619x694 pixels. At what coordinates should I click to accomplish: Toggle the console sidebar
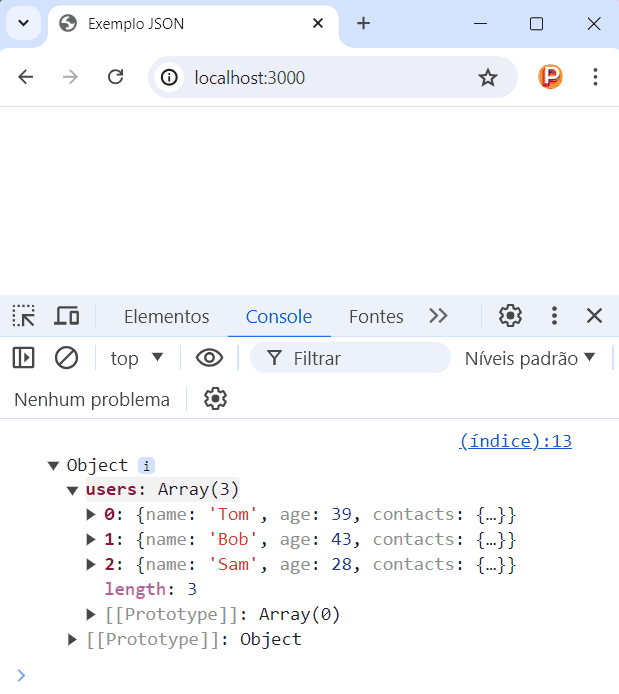pos(23,358)
